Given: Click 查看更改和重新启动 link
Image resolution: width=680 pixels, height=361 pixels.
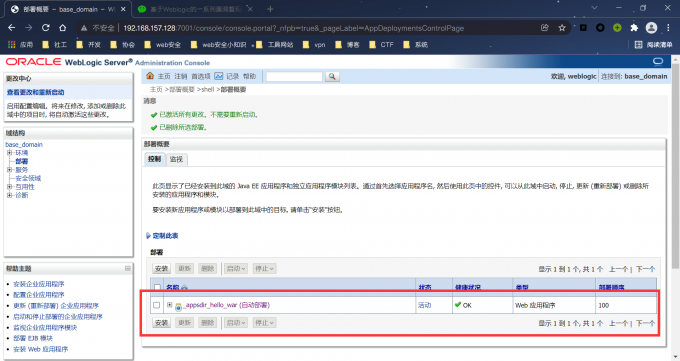Looking at the screenshot, I should (36, 92).
